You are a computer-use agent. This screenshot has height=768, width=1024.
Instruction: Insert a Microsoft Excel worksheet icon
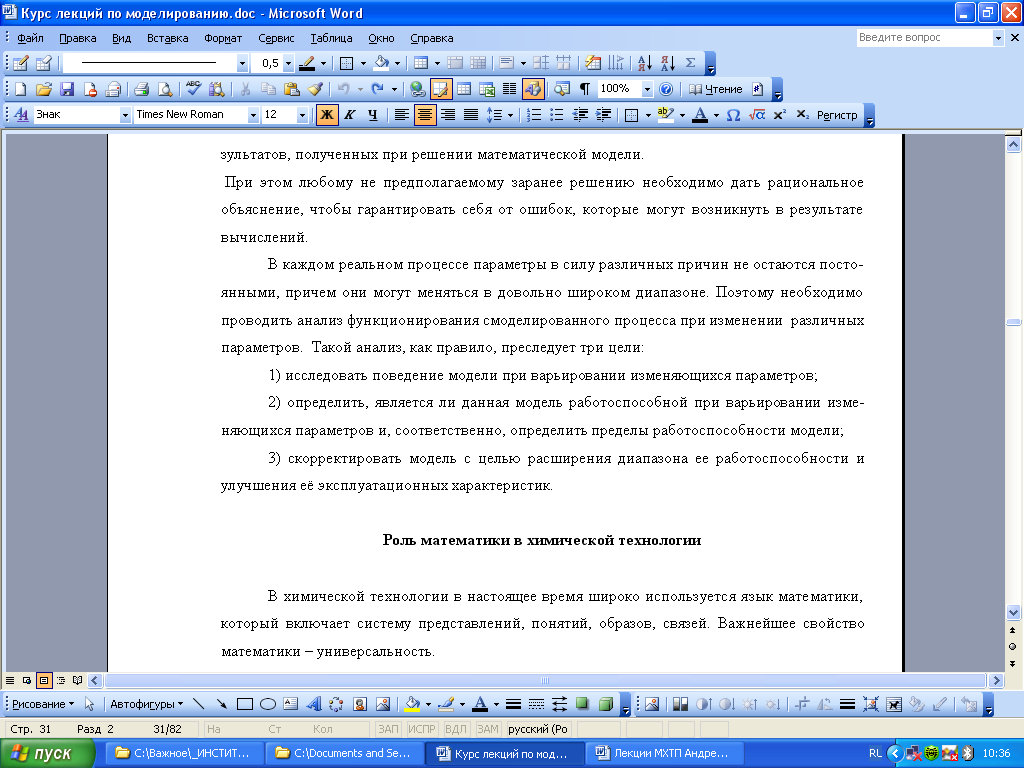click(487, 89)
